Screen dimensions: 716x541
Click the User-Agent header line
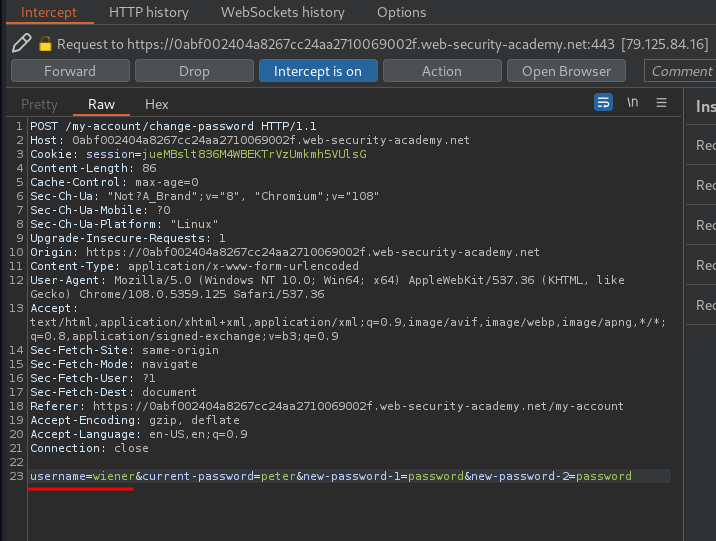tap(327, 287)
